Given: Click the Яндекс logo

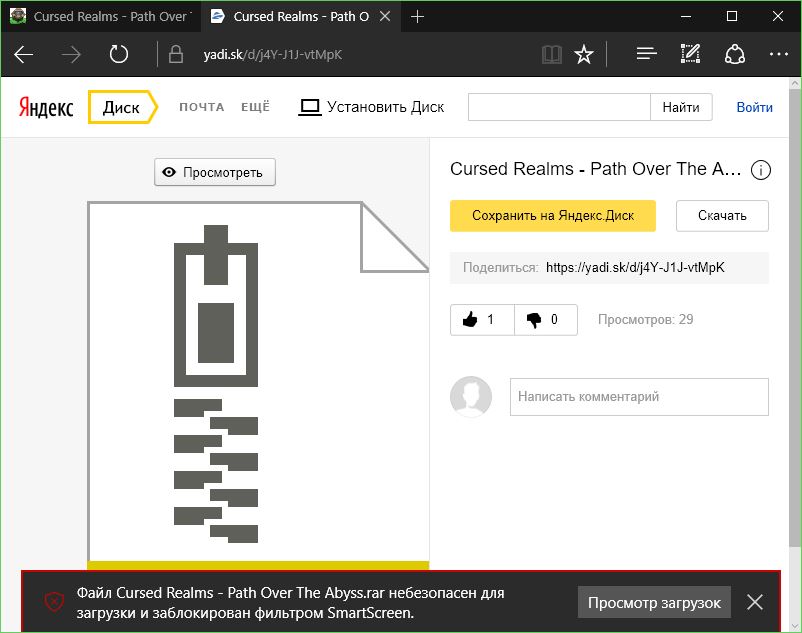Looking at the screenshot, I should pyautogui.click(x=46, y=107).
